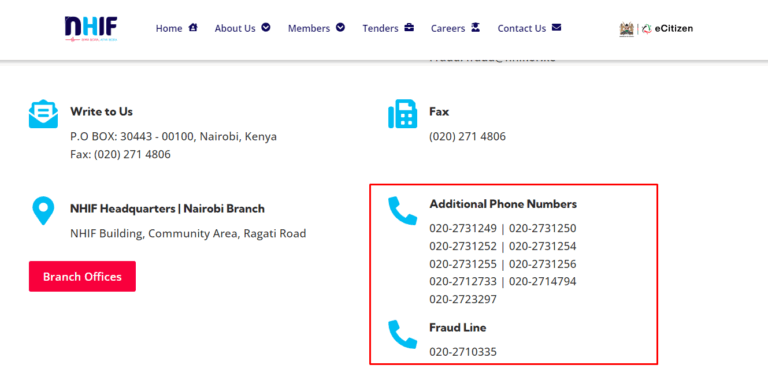This screenshot has width=768, height=380.
Task: Select phone number 020-2723297
Action: [463, 299]
